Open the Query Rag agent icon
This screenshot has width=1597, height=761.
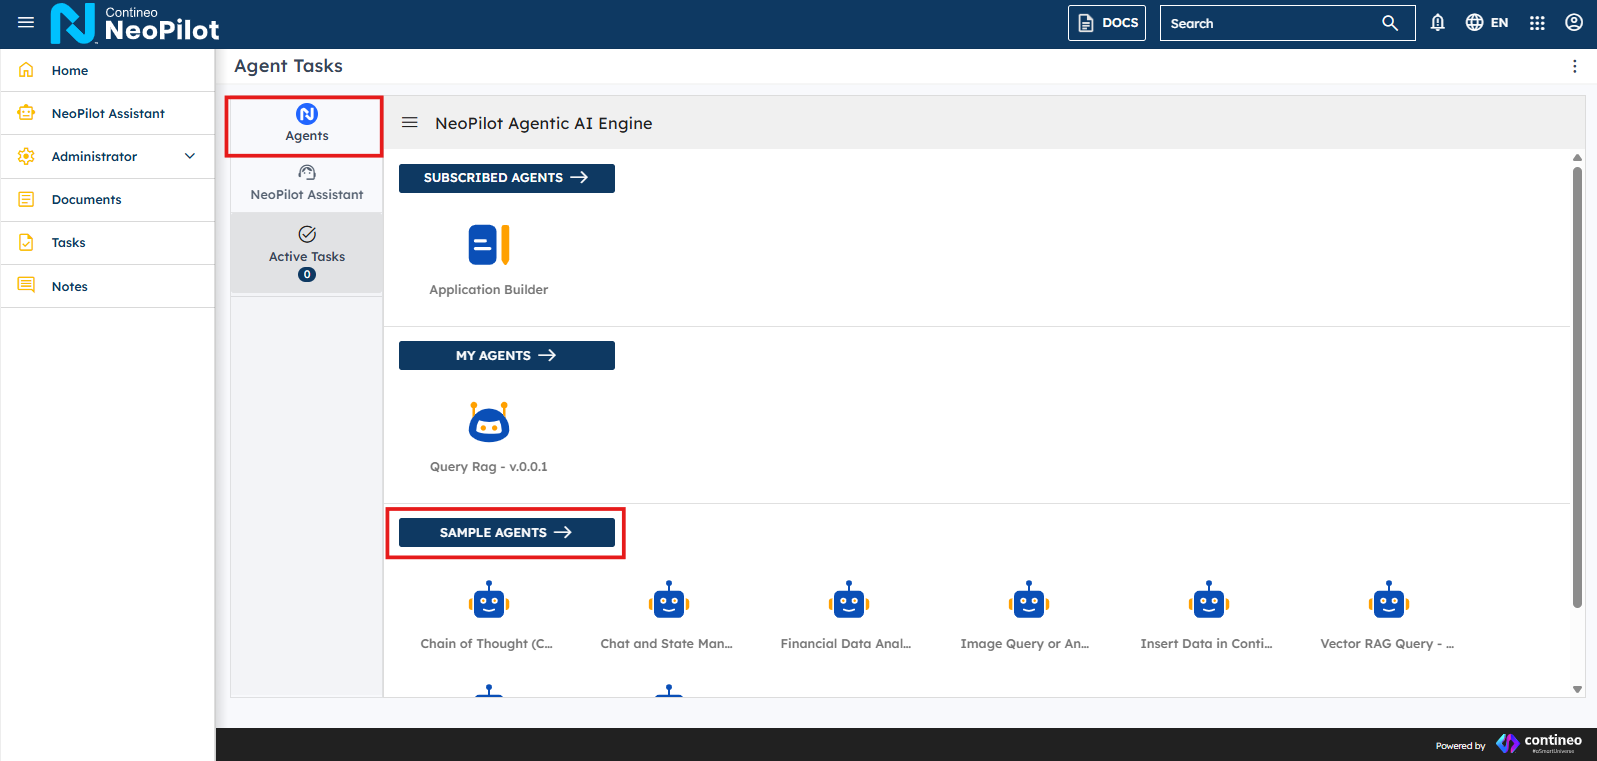point(488,423)
